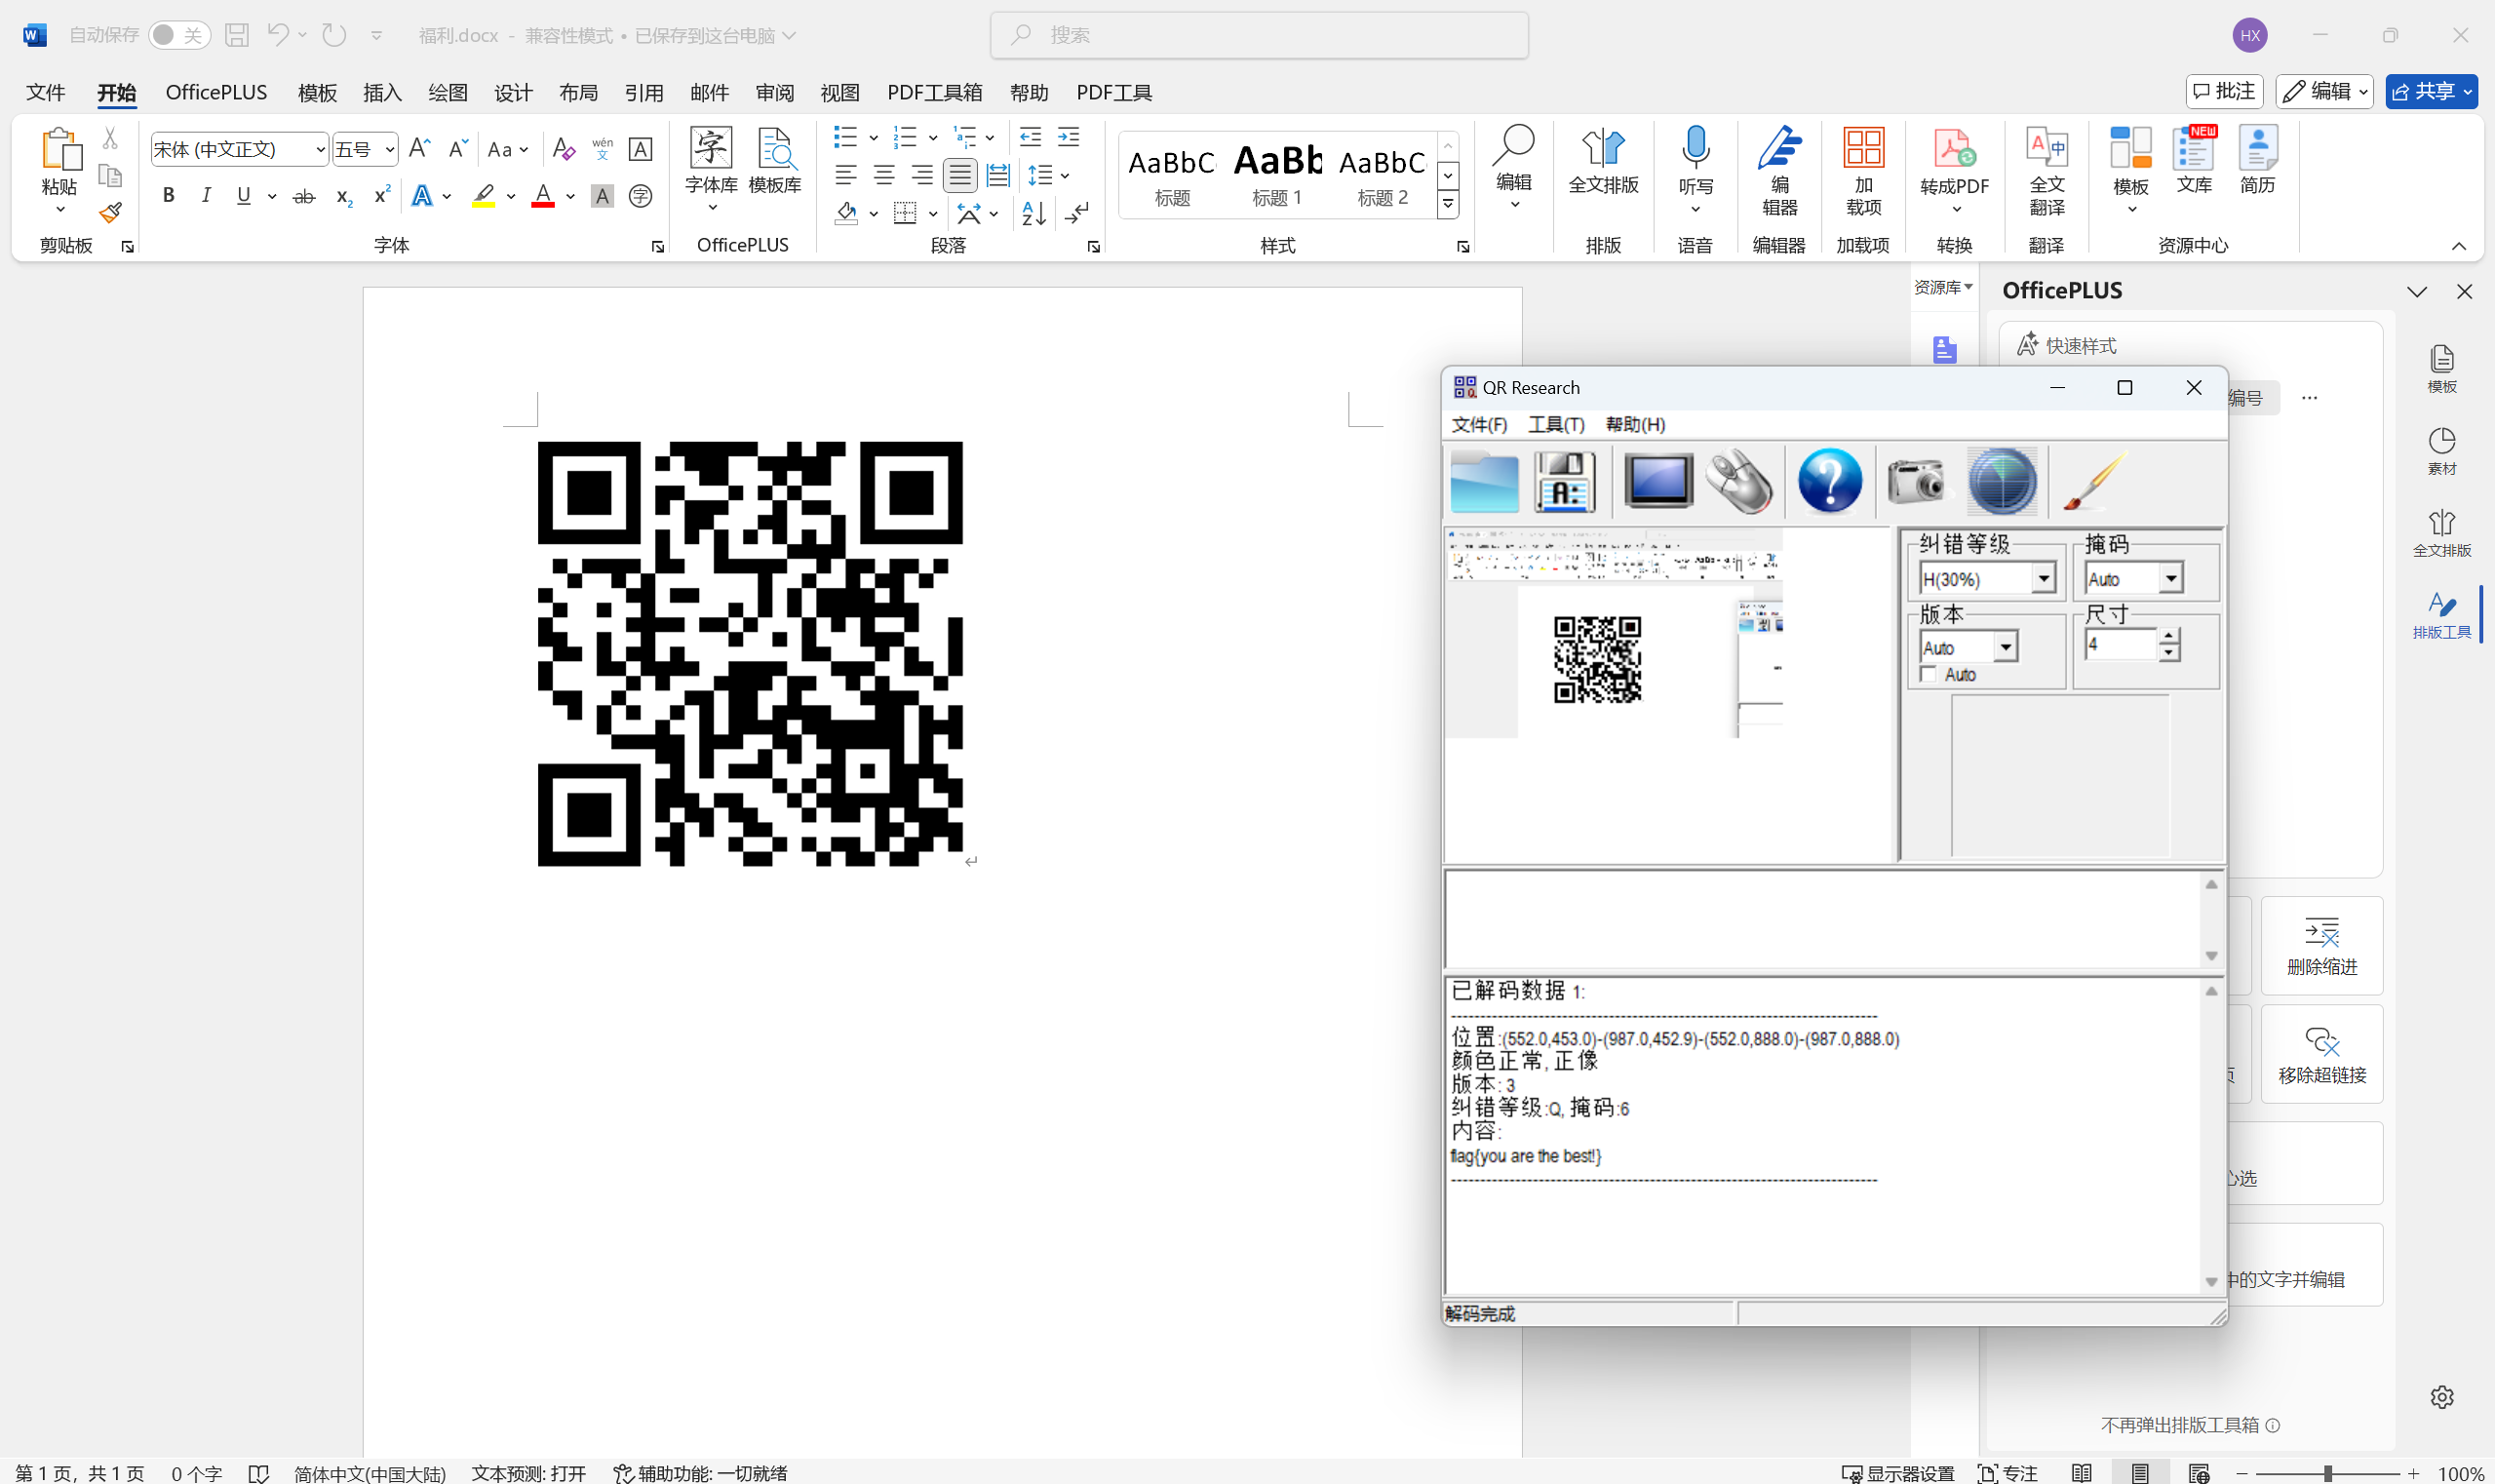The image size is (2495, 1484).
Task: Switch to Read Mode view in status bar
Action: (x=2082, y=1472)
